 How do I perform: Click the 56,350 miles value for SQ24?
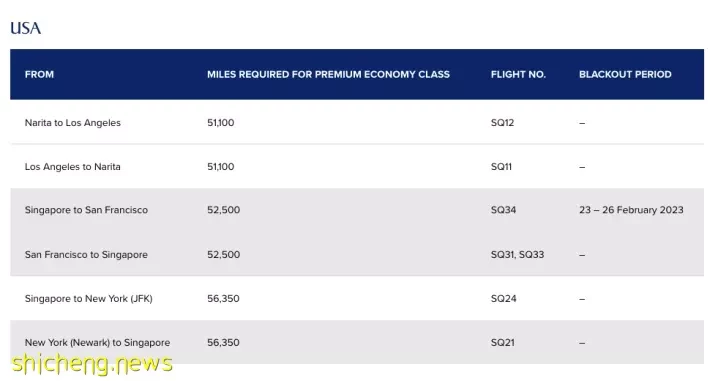coord(223,299)
